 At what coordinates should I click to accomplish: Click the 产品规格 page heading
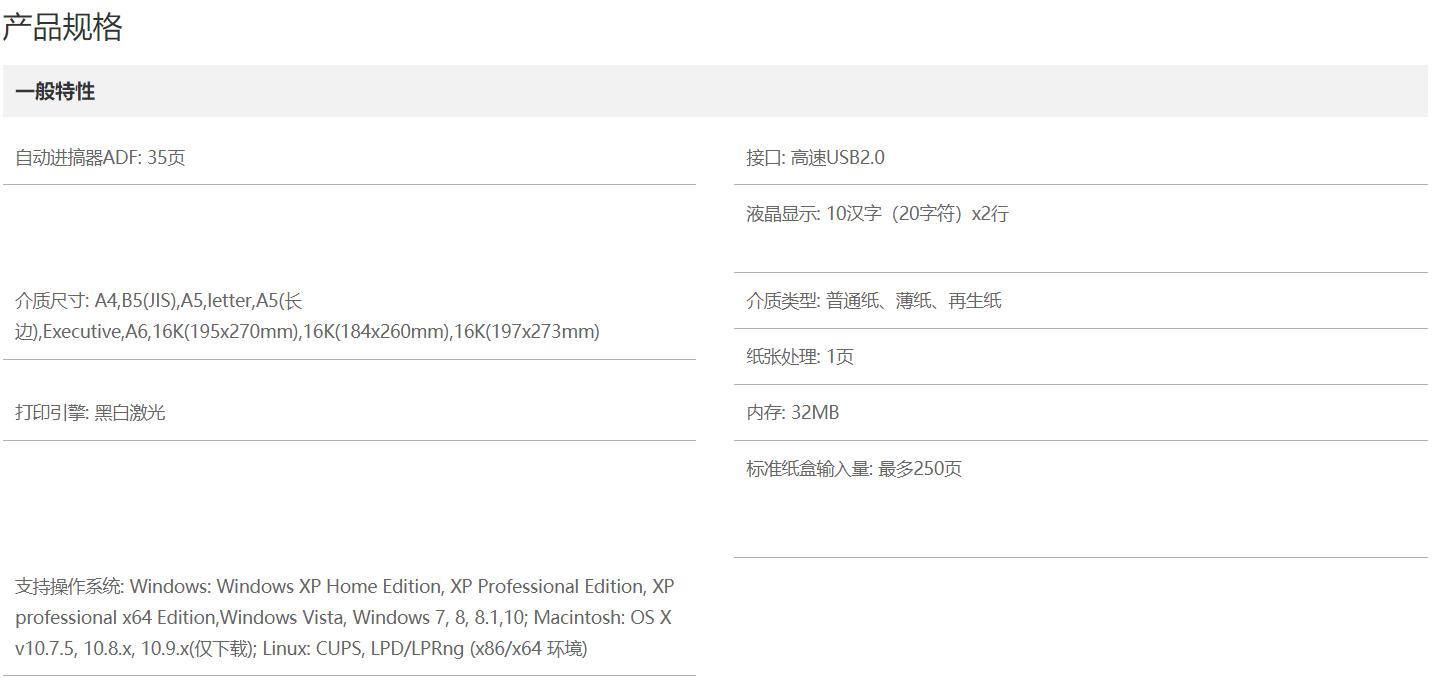pyautogui.click(x=62, y=27)
